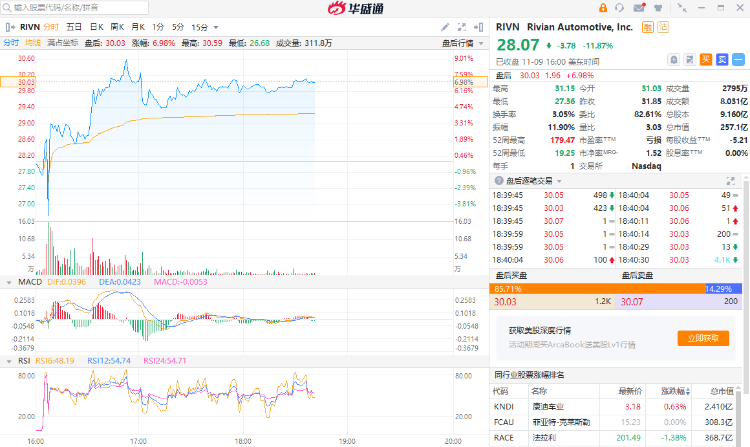Open customer service headset icon
The width and height of the screenshot is (750, 447).
tap(619, 8)
